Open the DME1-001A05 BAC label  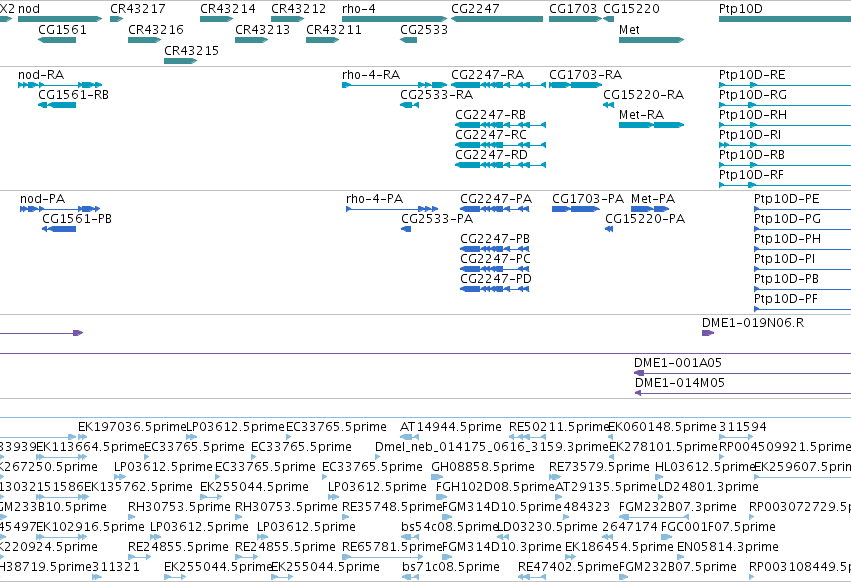678,363
